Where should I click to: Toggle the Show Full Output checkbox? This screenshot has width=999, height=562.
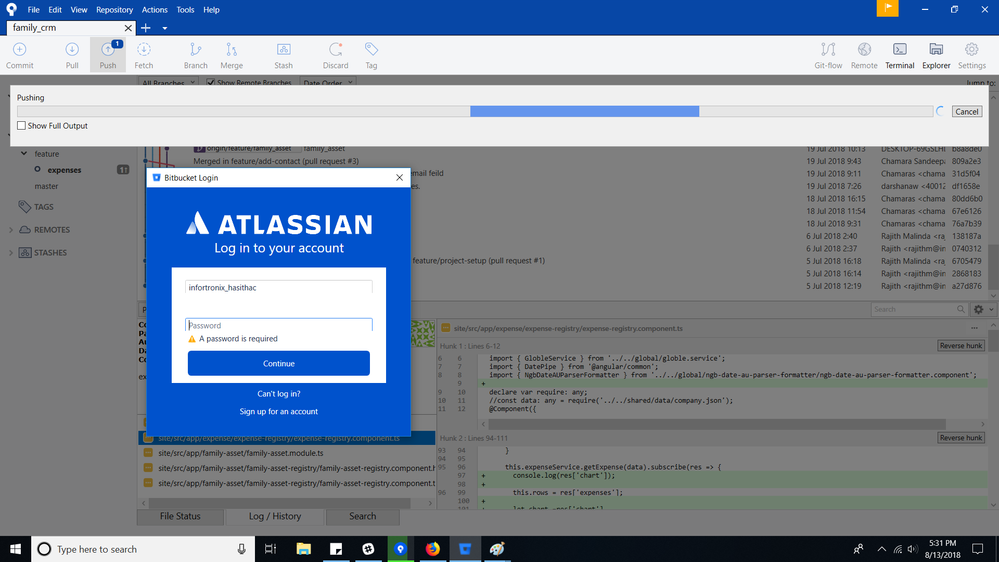[22, 126]
